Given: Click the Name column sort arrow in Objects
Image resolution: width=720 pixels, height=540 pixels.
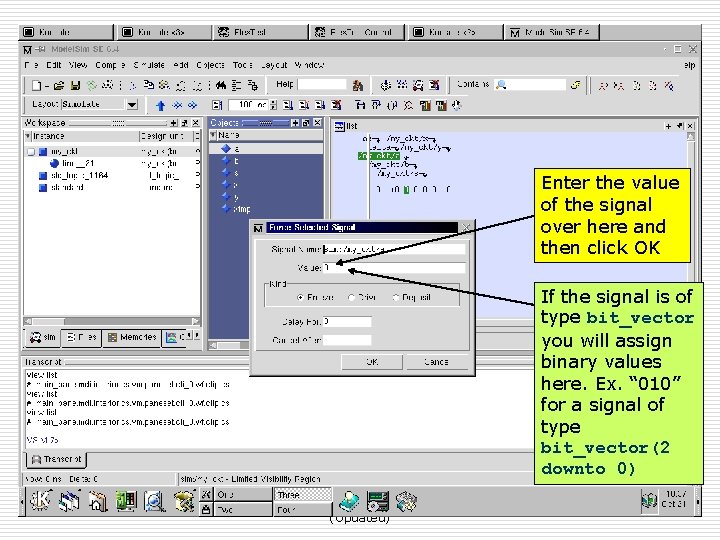Looking at the screenshot, I should coord(213,135).
